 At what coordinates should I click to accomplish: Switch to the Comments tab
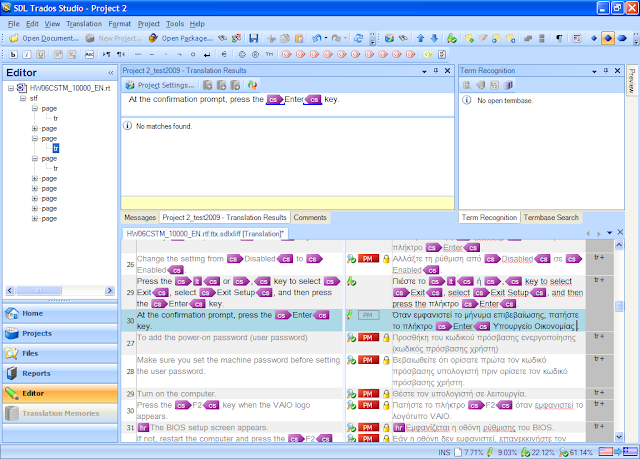click(x=310, y=217)
